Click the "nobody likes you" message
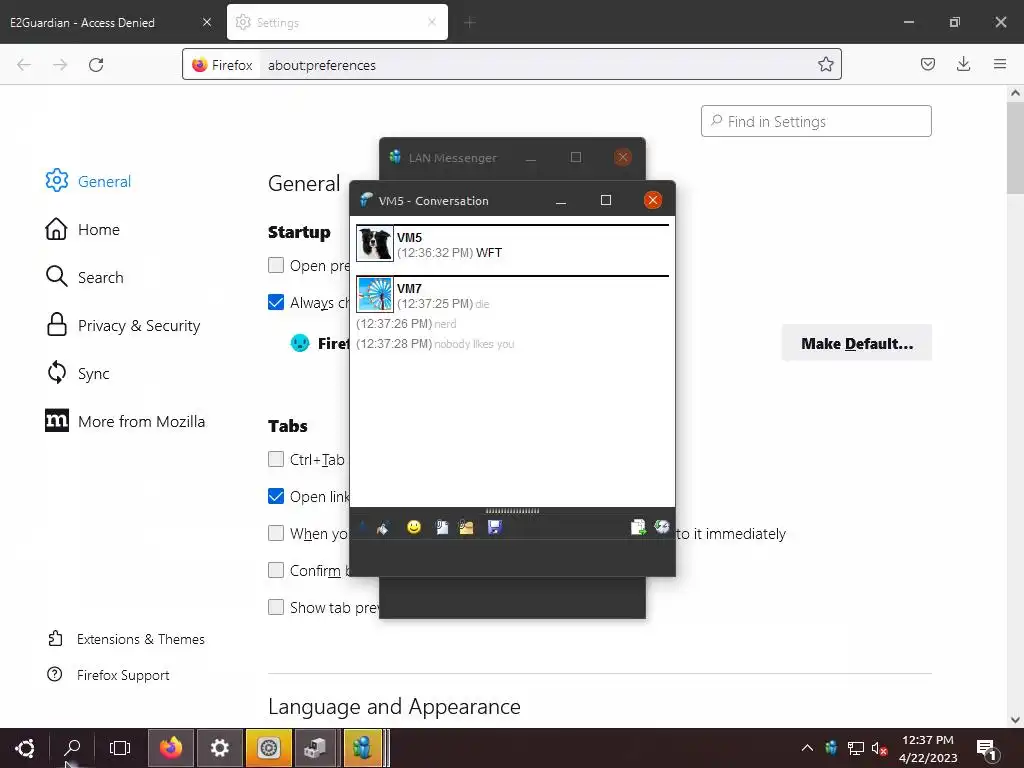 click(474, 344)
